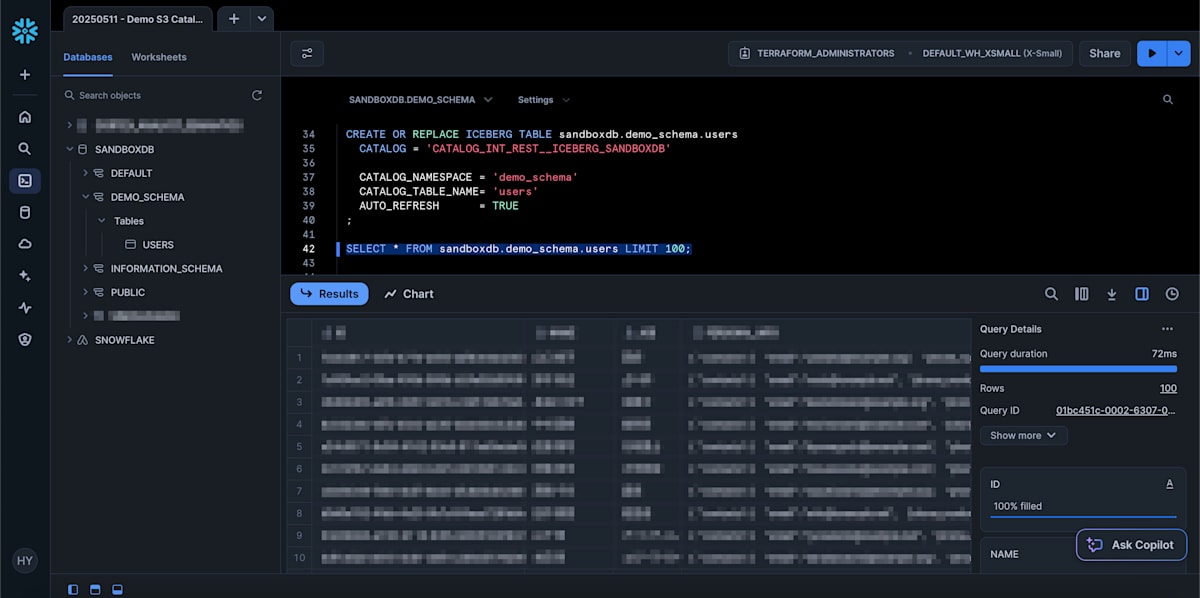
Task: Select the 20250511 Demo S3 Catalog tab
Action: coord(138,18)
